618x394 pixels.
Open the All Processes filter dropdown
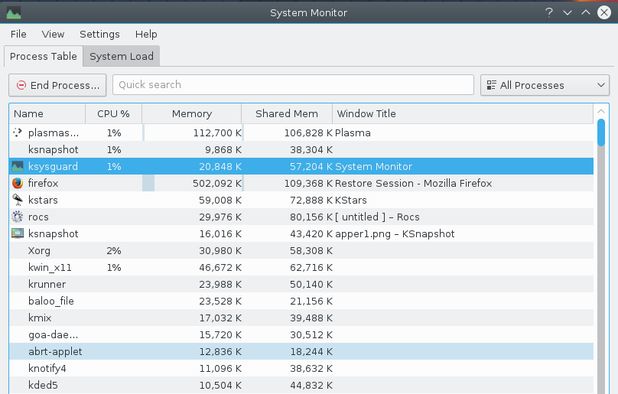point(545,85)
